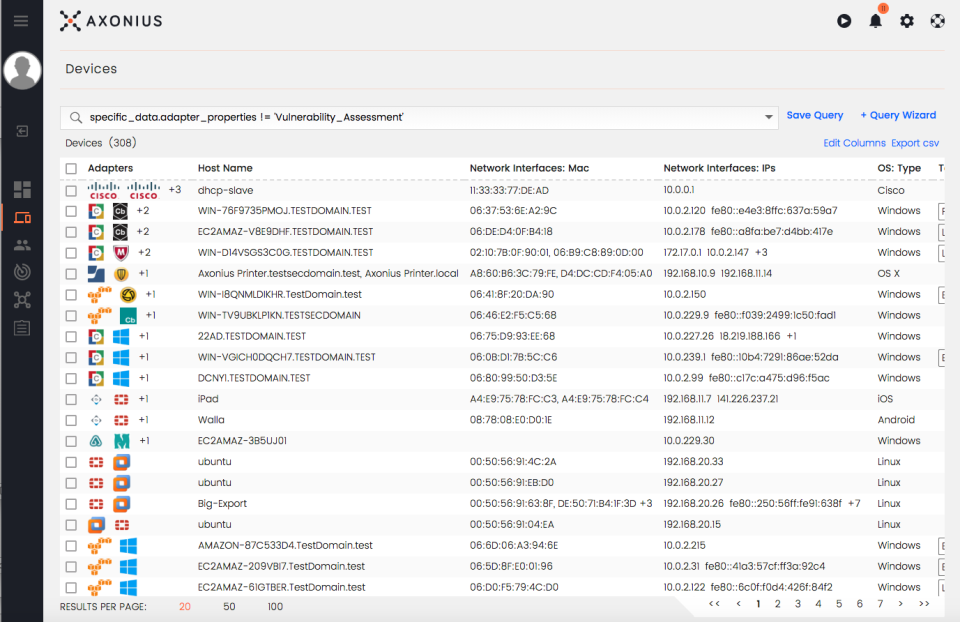Open the settings gear
Viewport: 960px width, 622px height.
(x=907, y=21)
